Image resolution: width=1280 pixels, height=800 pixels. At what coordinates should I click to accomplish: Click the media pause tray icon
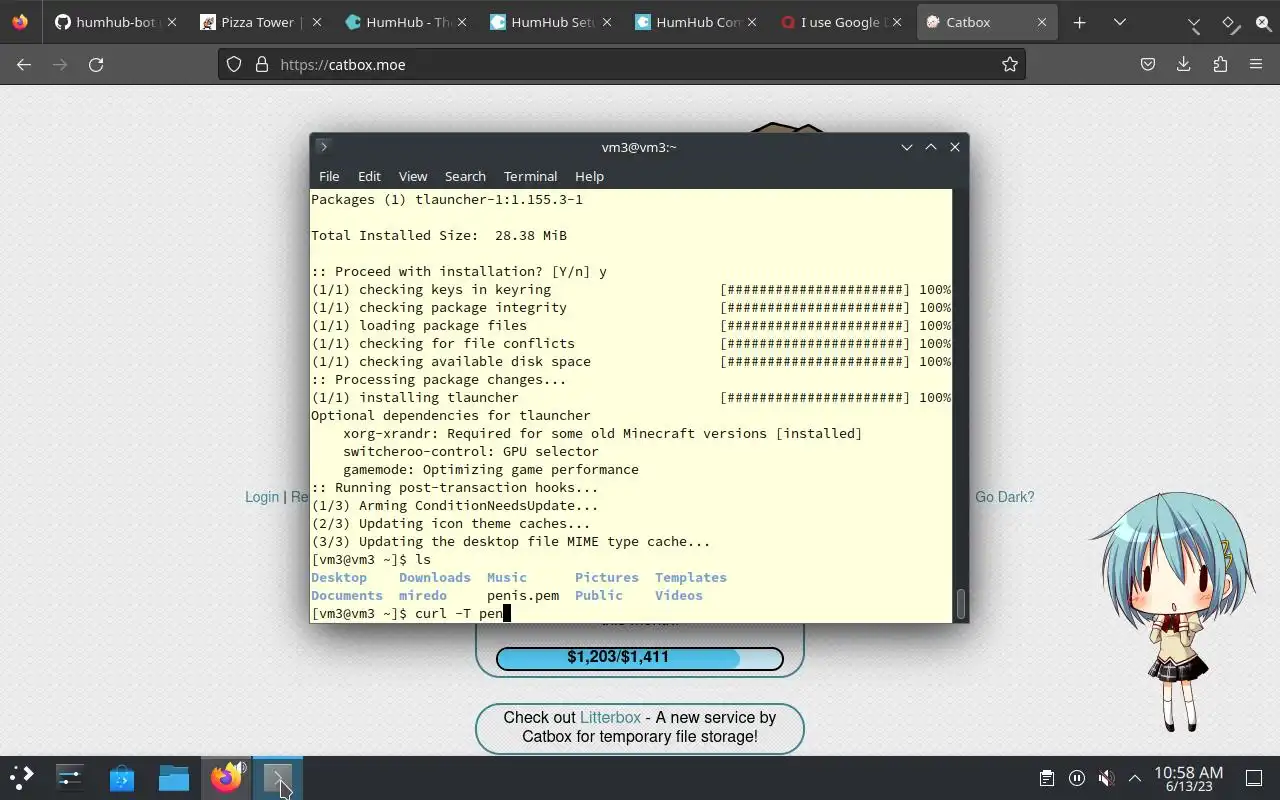pyautogui.click(x=1077, y=778)
